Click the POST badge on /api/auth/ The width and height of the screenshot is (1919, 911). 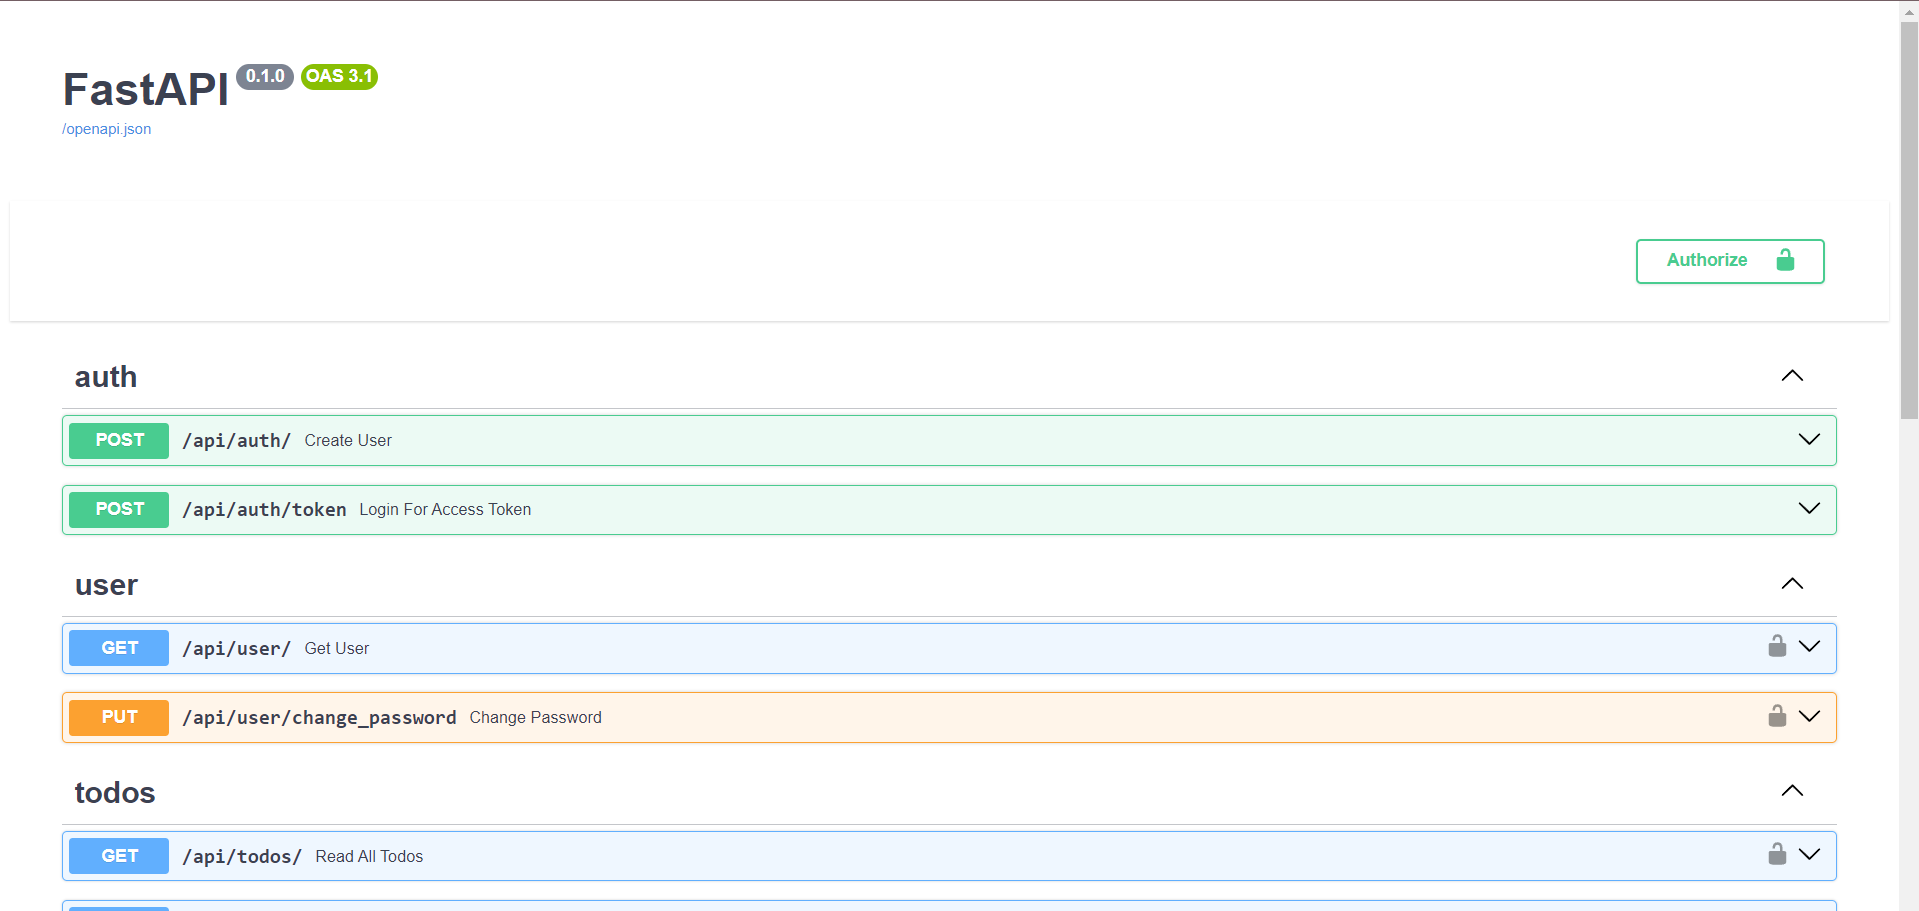118,440
